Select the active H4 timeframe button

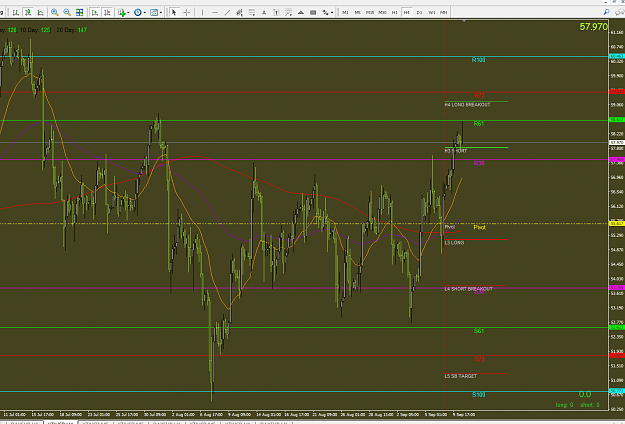pyautogui.click(x=407, y=12)
